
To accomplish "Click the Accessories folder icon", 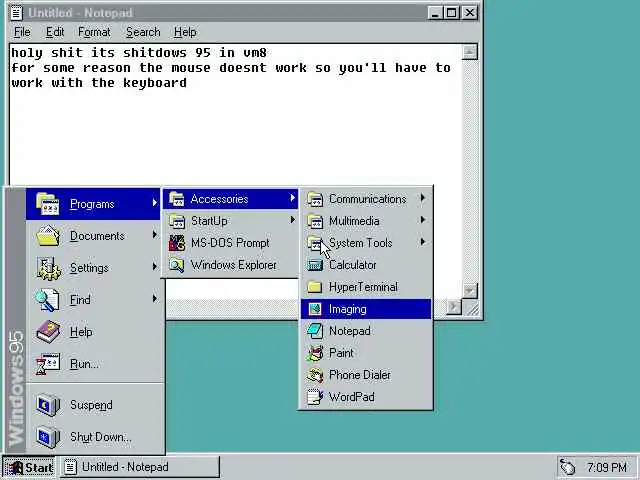I will [177, 199].
